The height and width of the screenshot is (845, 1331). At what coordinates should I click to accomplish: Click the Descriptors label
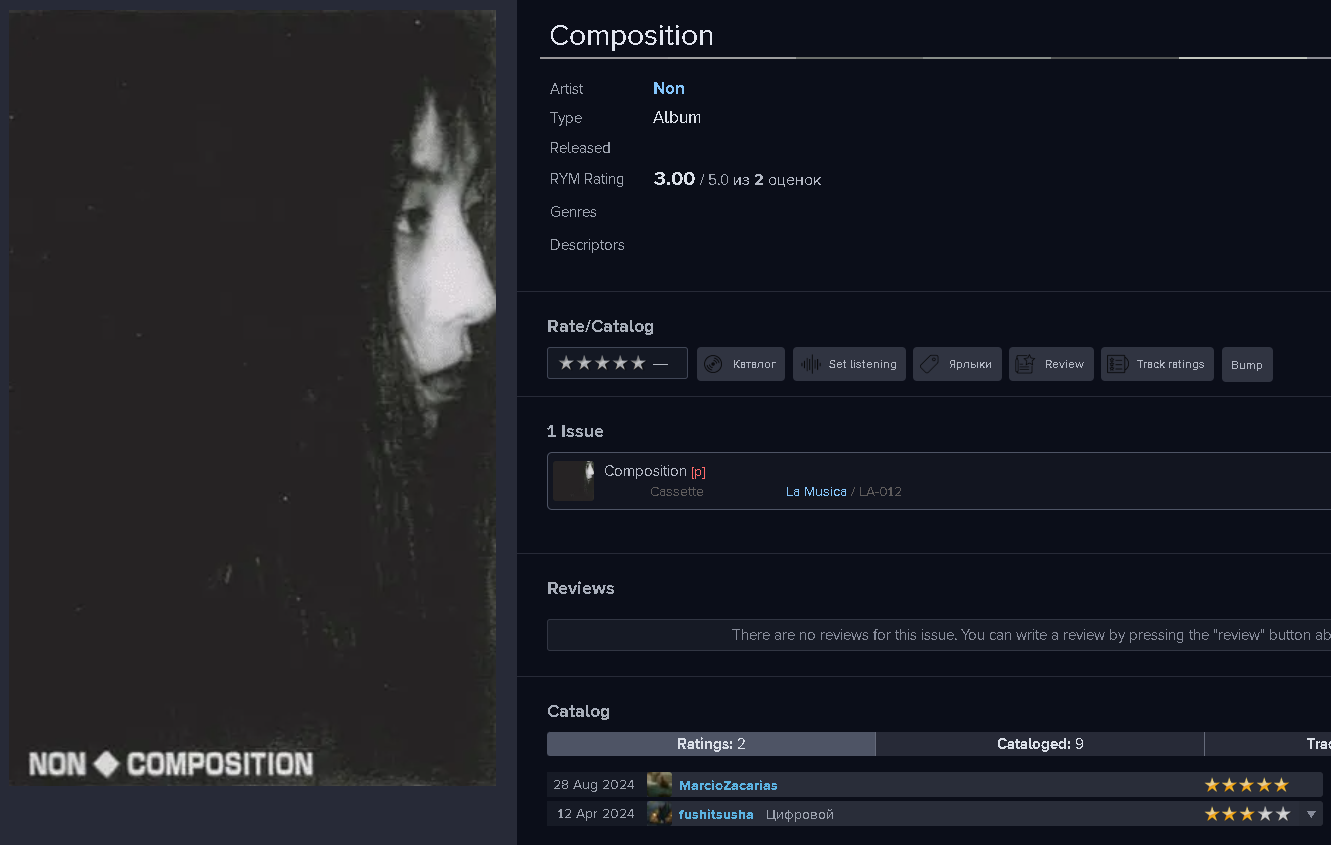(x=587, y=245)
